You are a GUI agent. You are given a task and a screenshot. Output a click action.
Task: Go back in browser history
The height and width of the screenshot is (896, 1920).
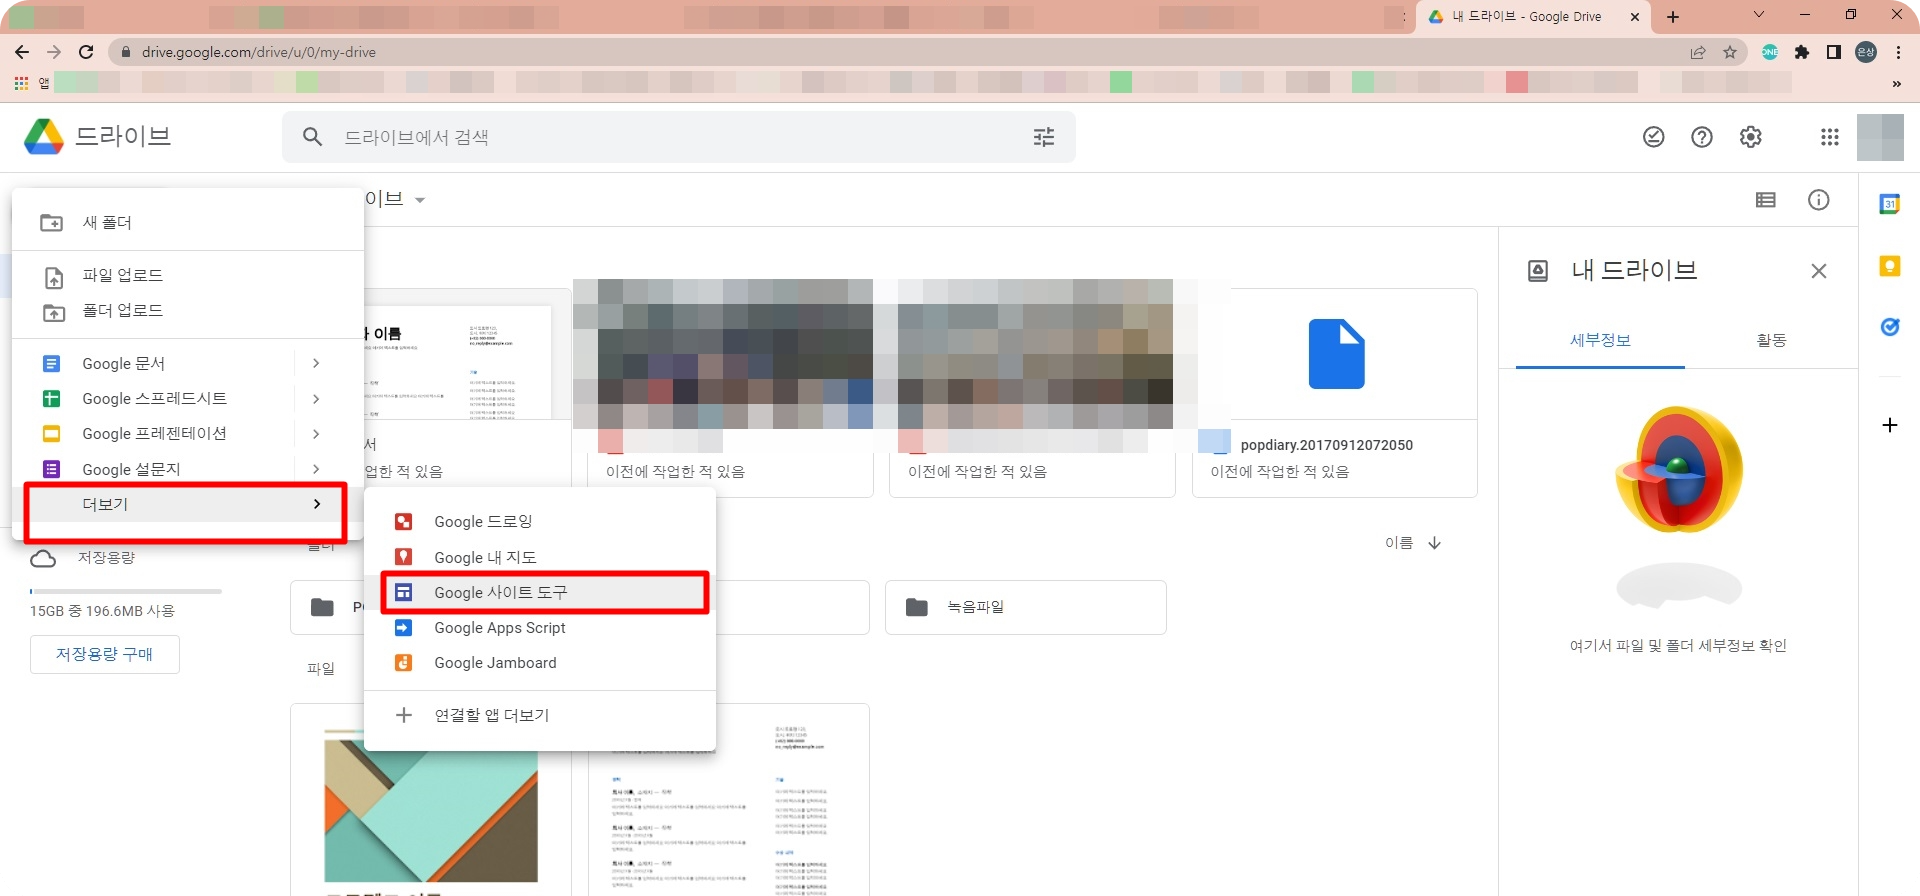point(22,52)
